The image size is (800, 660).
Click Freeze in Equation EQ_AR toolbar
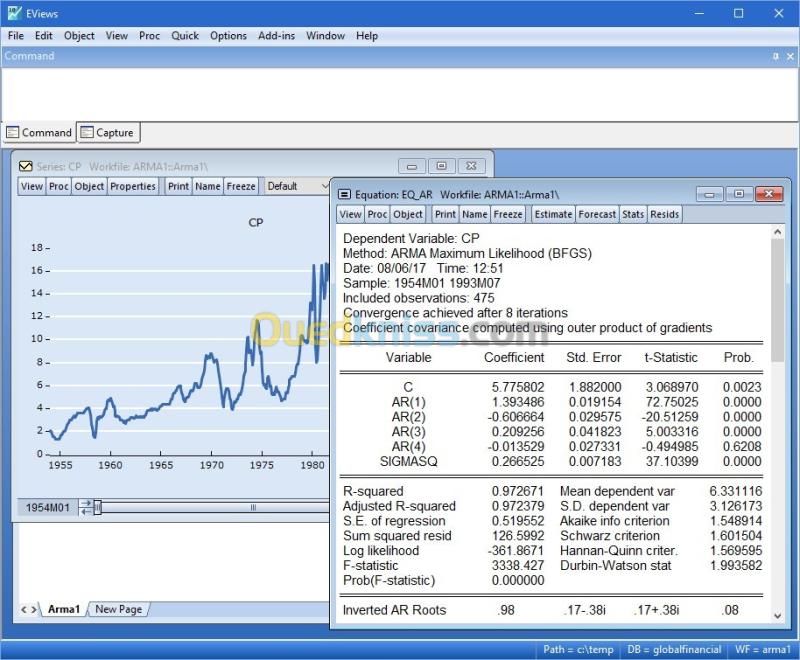tap(508, 214)
